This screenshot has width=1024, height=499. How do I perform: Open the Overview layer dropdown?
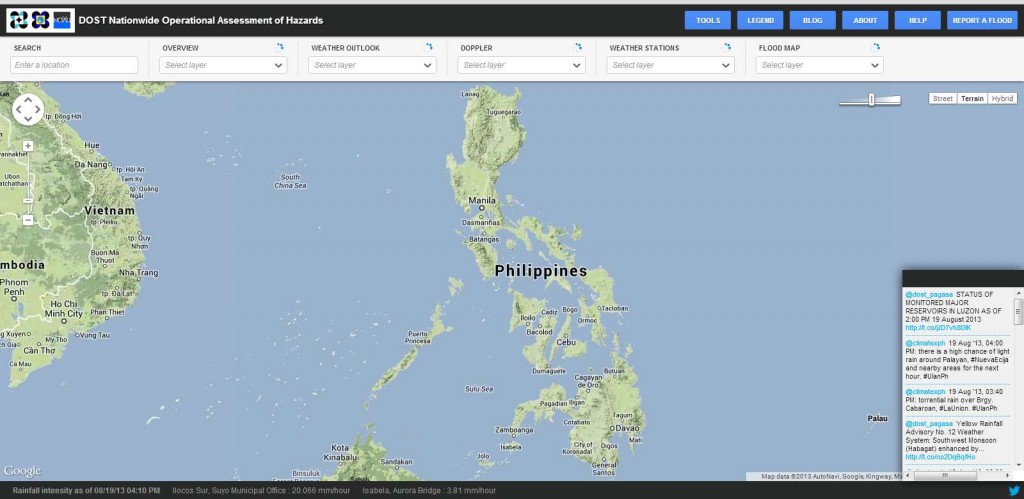pos(223,65)
